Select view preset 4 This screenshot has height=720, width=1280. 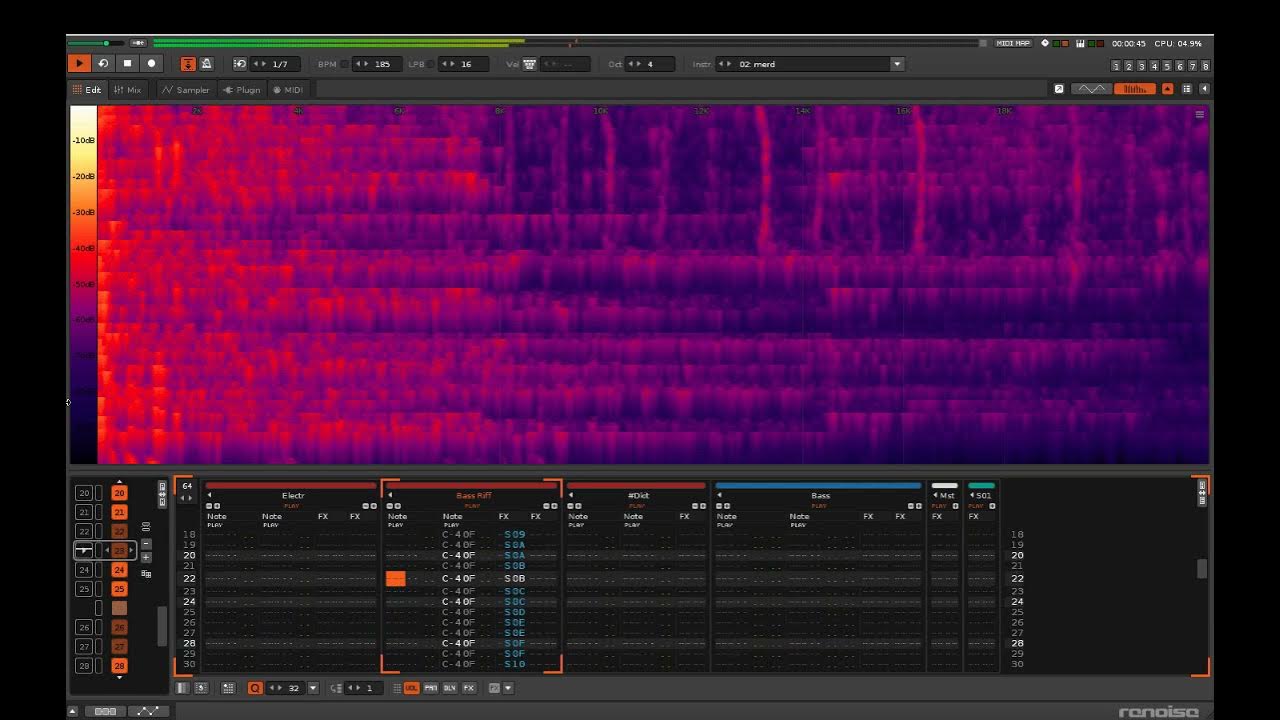(x=1154, y=66)
